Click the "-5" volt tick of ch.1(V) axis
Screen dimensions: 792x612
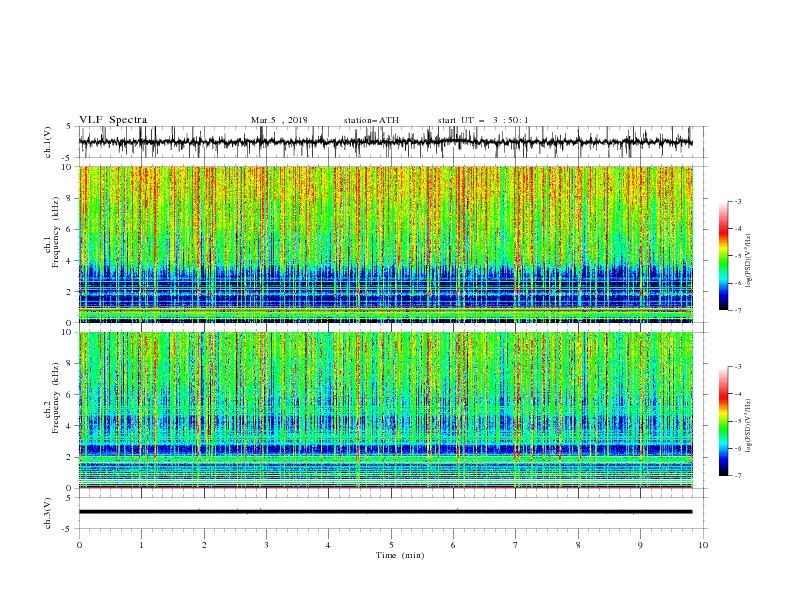click(67, 158)
